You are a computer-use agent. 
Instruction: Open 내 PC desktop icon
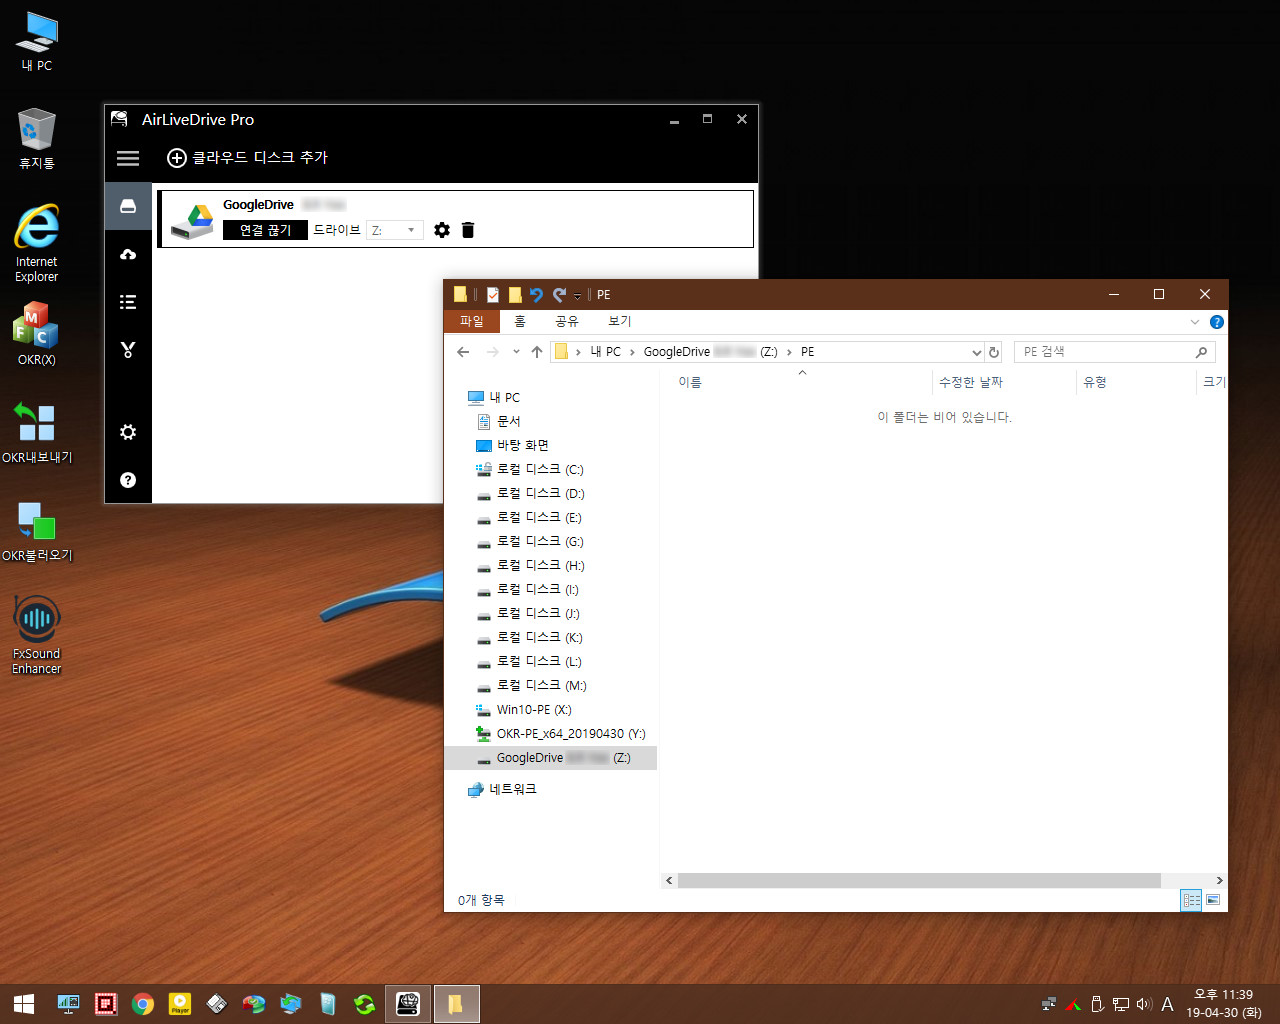coord(37,42)
